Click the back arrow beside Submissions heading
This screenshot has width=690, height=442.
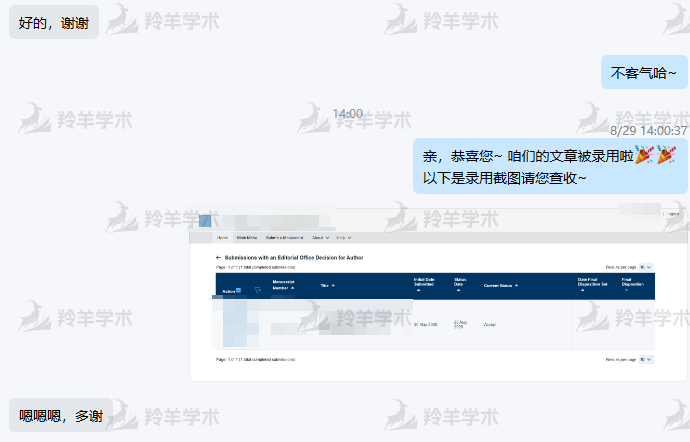click(x=218, y=257)
